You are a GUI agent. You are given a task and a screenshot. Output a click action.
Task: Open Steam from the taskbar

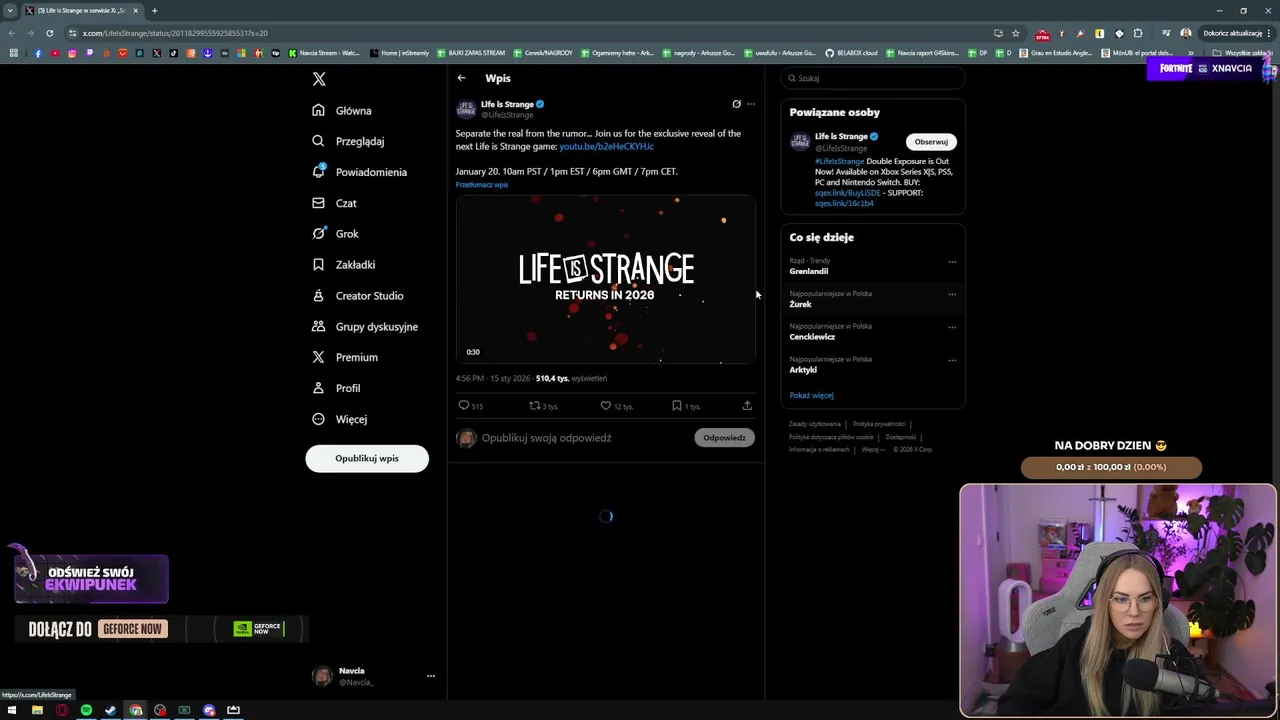(x=110, y=710)
